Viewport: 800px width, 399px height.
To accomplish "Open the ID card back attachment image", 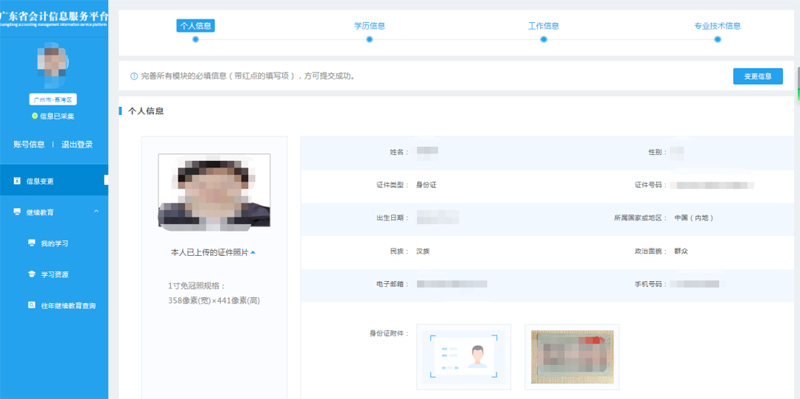I will (572, 357).
